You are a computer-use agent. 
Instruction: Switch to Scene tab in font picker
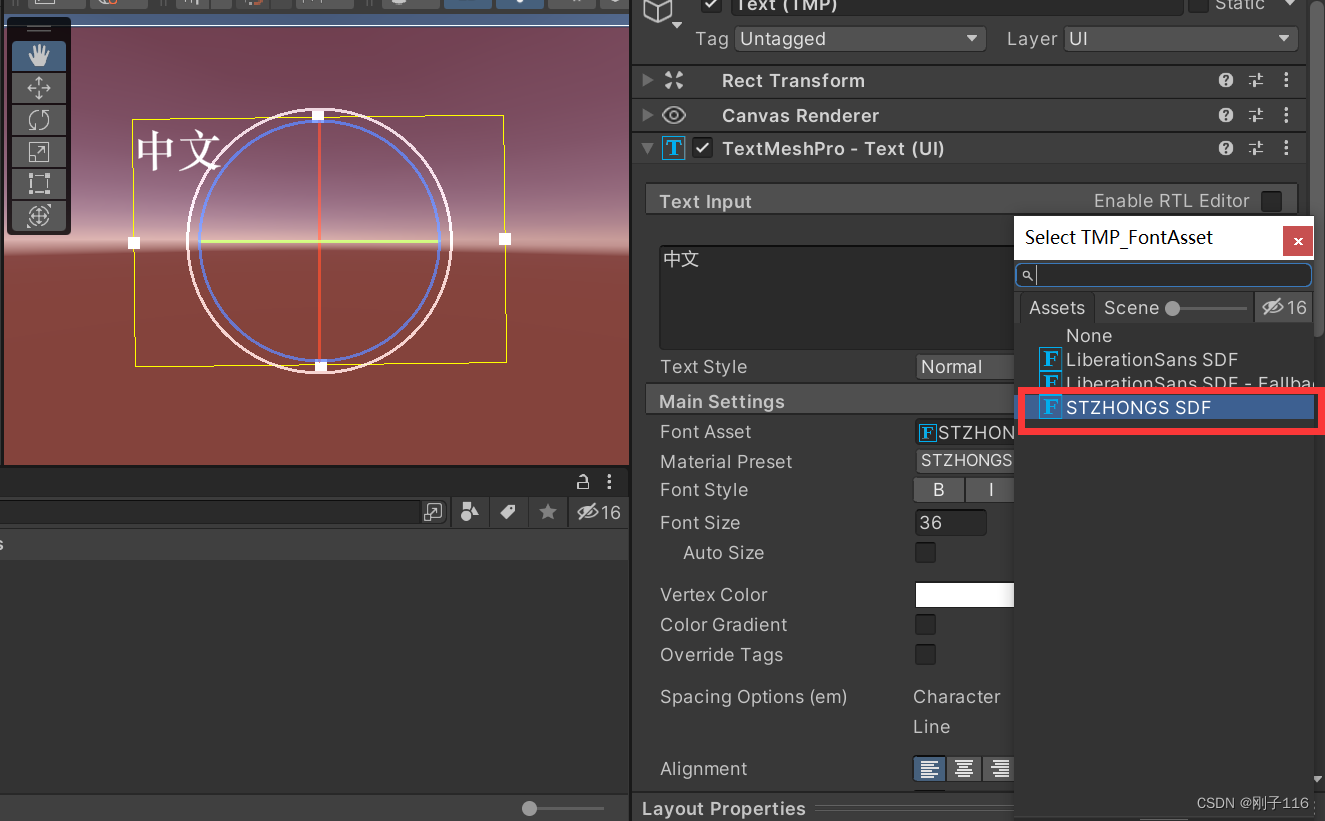pos(1131,308)
